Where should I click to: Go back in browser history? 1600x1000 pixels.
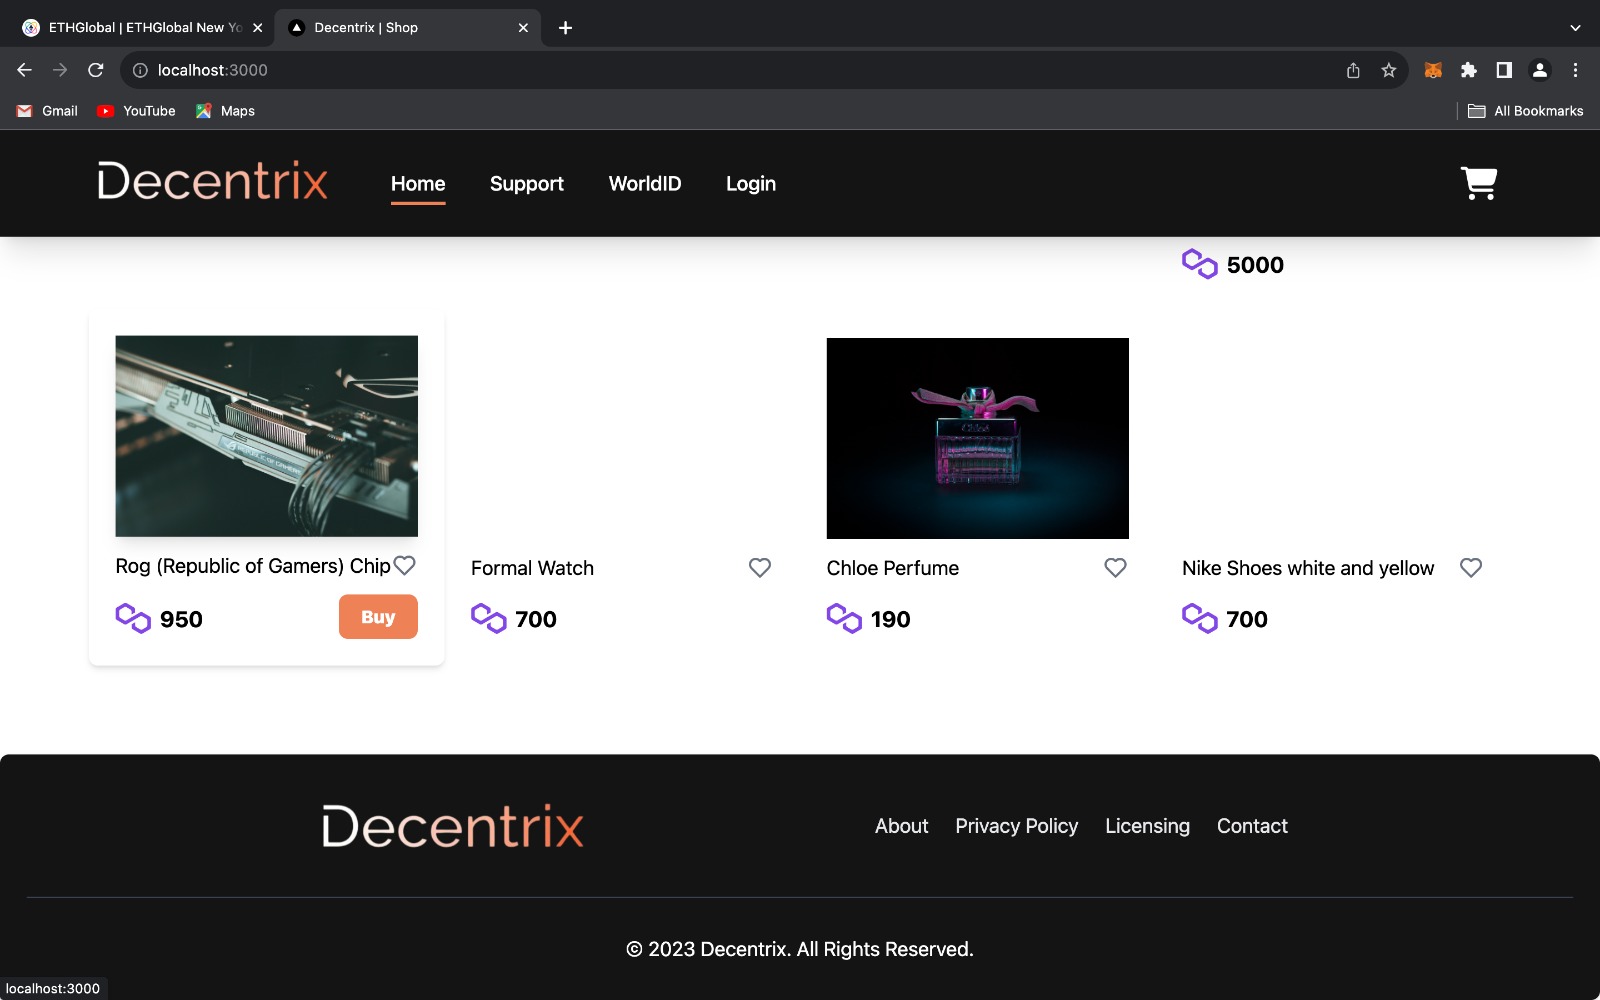pyautogui.click(x=24, y=70)
